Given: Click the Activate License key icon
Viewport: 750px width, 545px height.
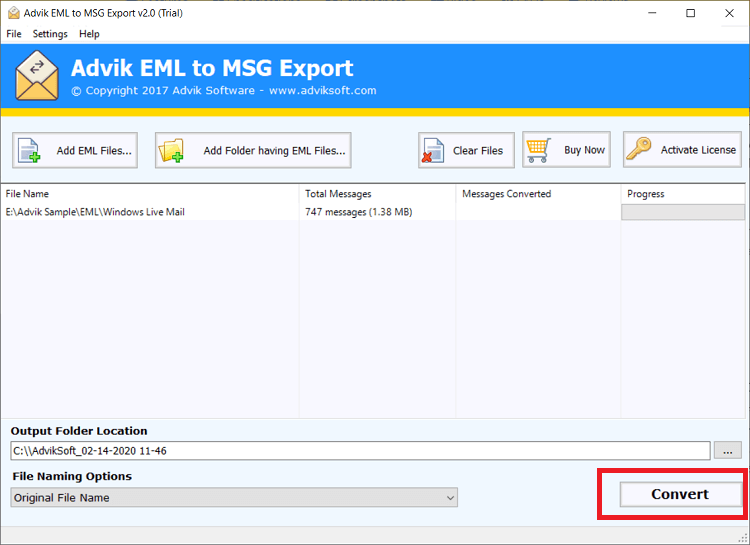Looking at the screenshot, I should pos(639,149).
